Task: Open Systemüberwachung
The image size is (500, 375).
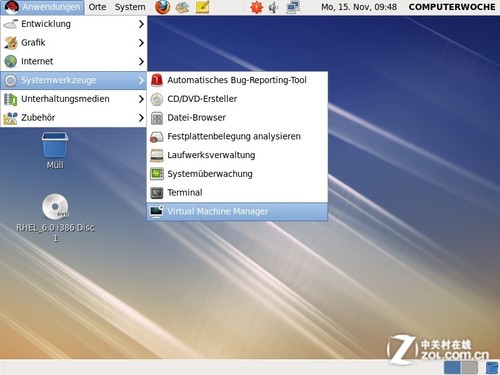Action: coord(237,174)
